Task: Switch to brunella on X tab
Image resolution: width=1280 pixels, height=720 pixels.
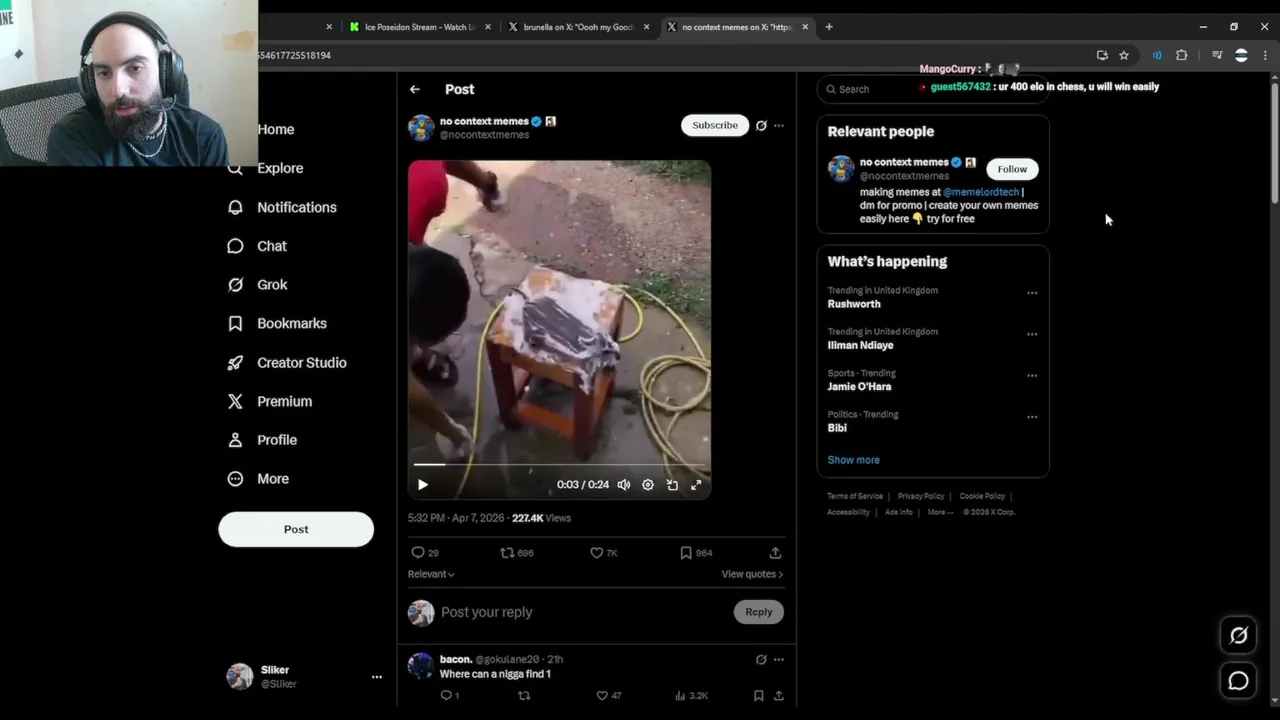Action: coord(579,27)
